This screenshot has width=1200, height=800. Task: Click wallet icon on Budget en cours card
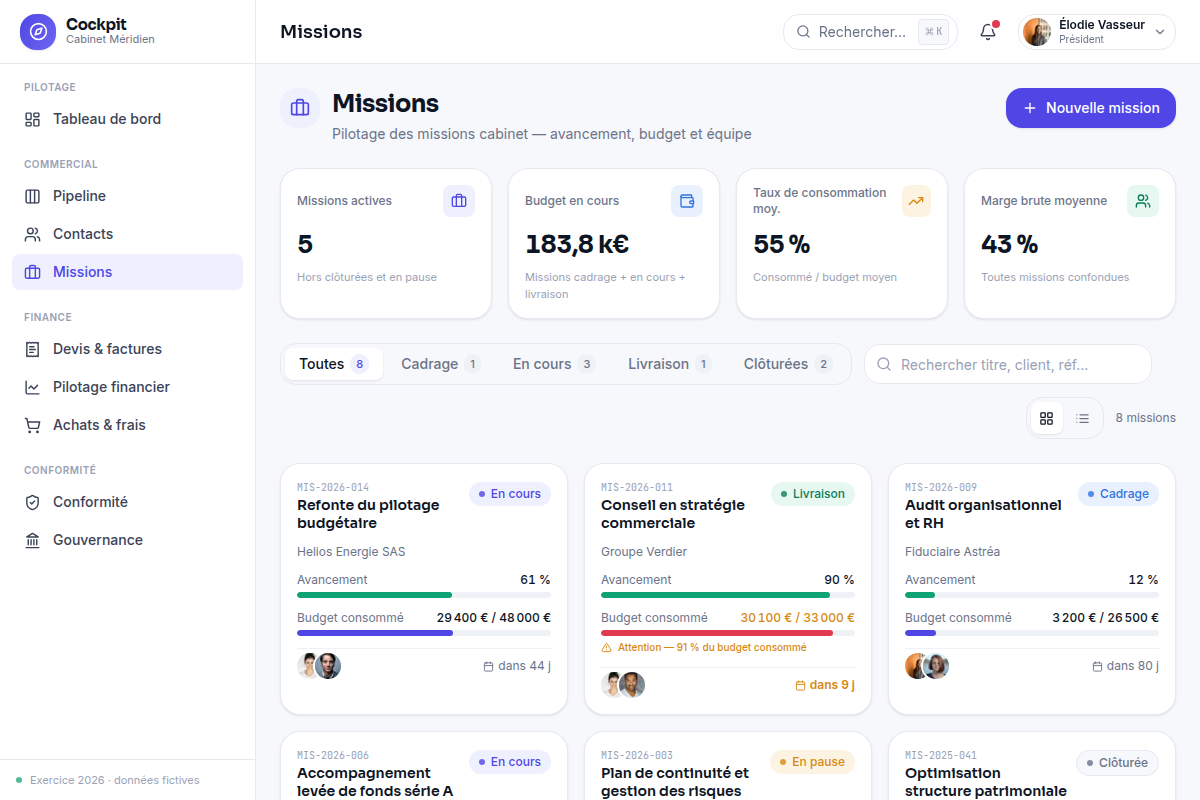(687, 201)
